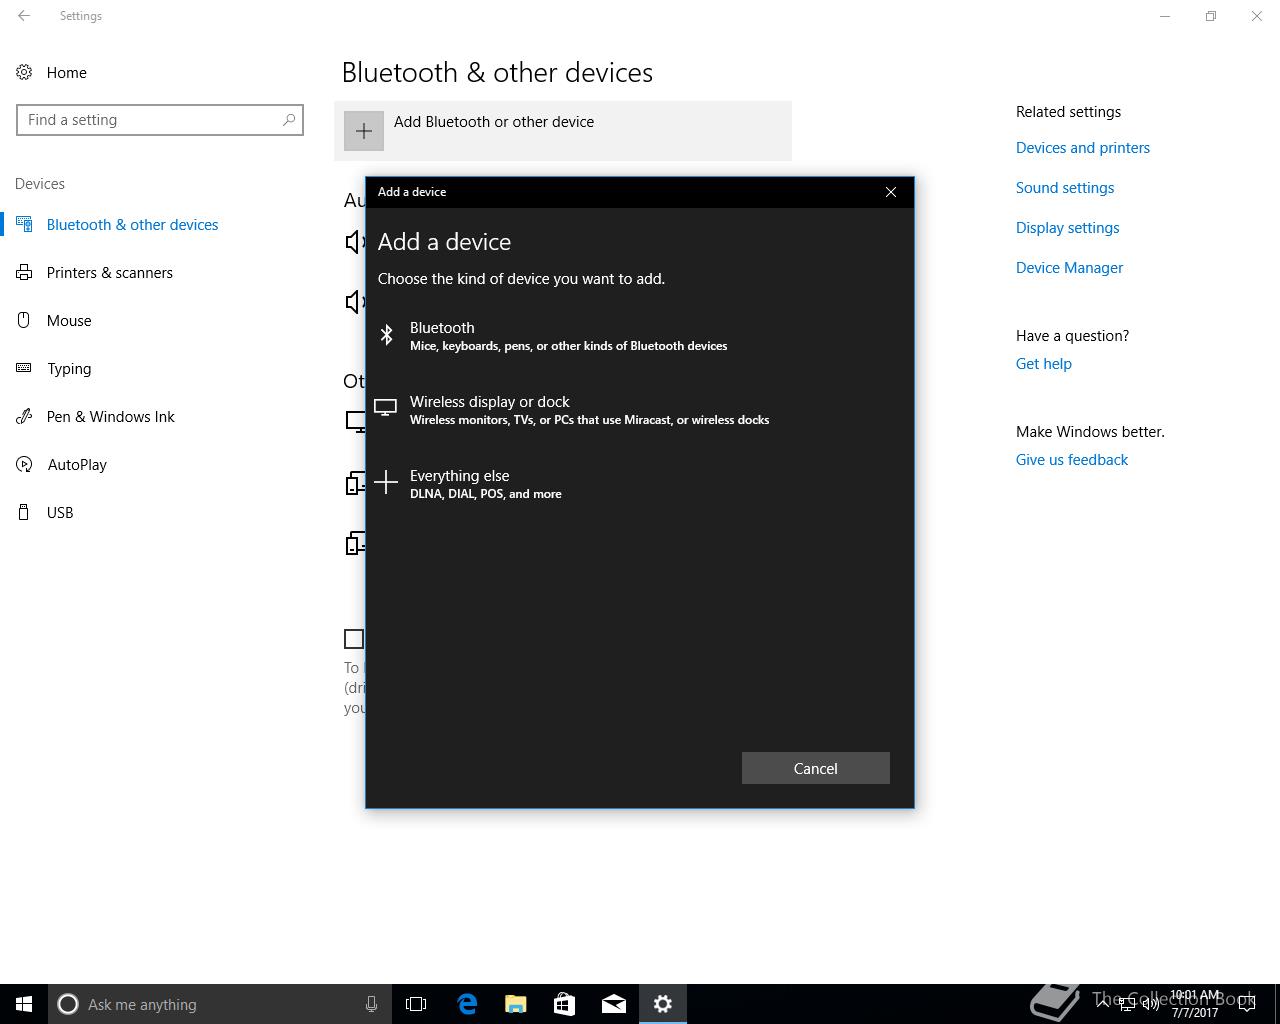Open Sound settings link
Screen dimensions: 1280x1024
click(x=1065, y=188)
